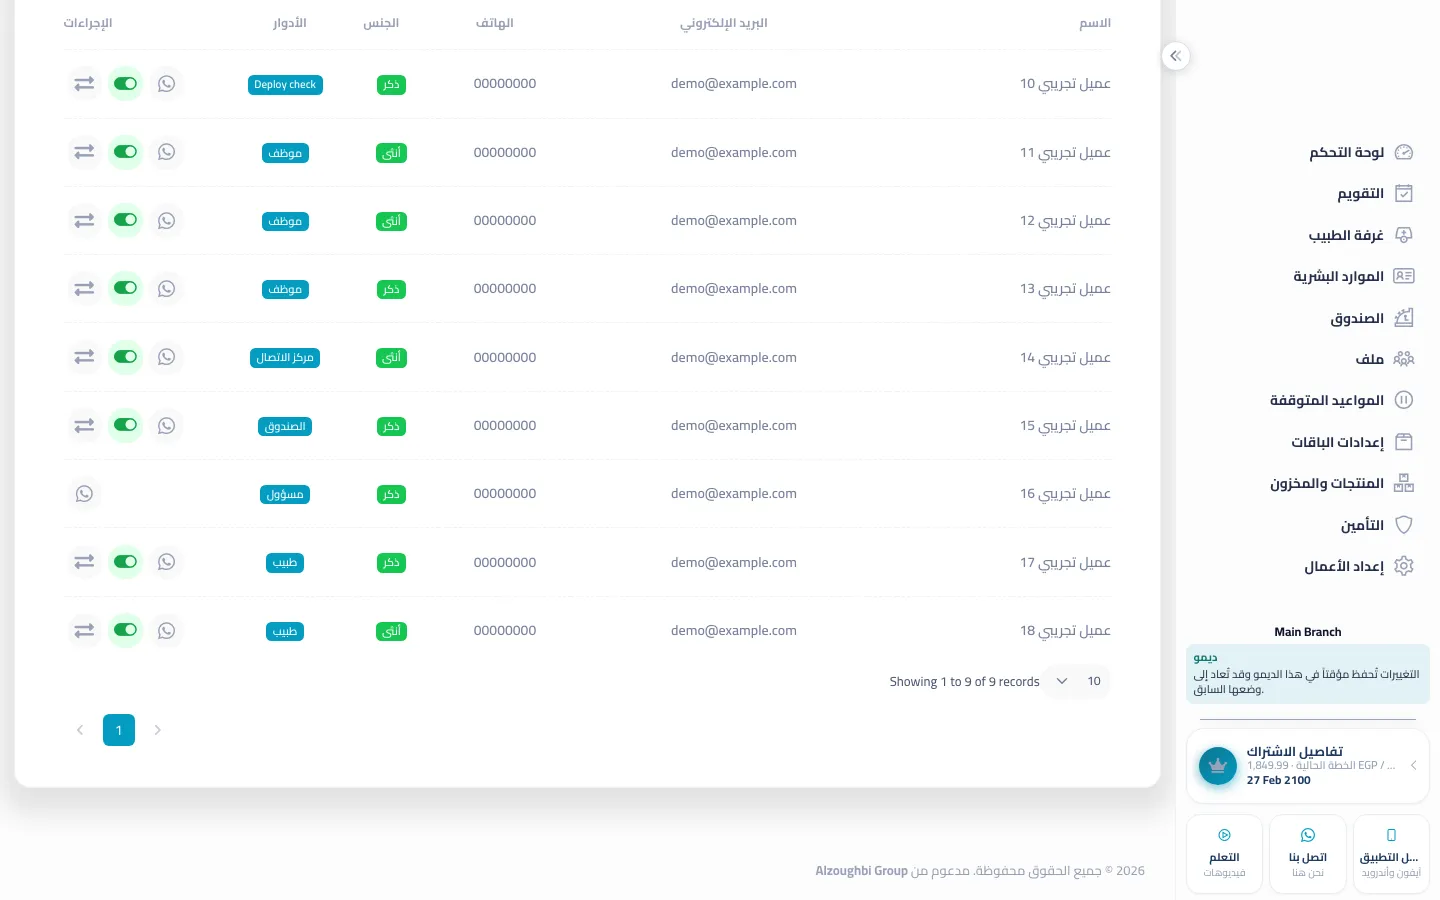Click the التأمين shield icon
Viewport: 1440px width, 900px height.
coord(1404,525)
